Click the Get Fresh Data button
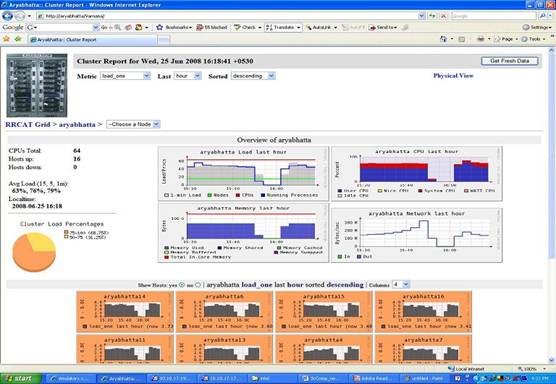This screenshot has height=384, width=556. coord(510,61)
